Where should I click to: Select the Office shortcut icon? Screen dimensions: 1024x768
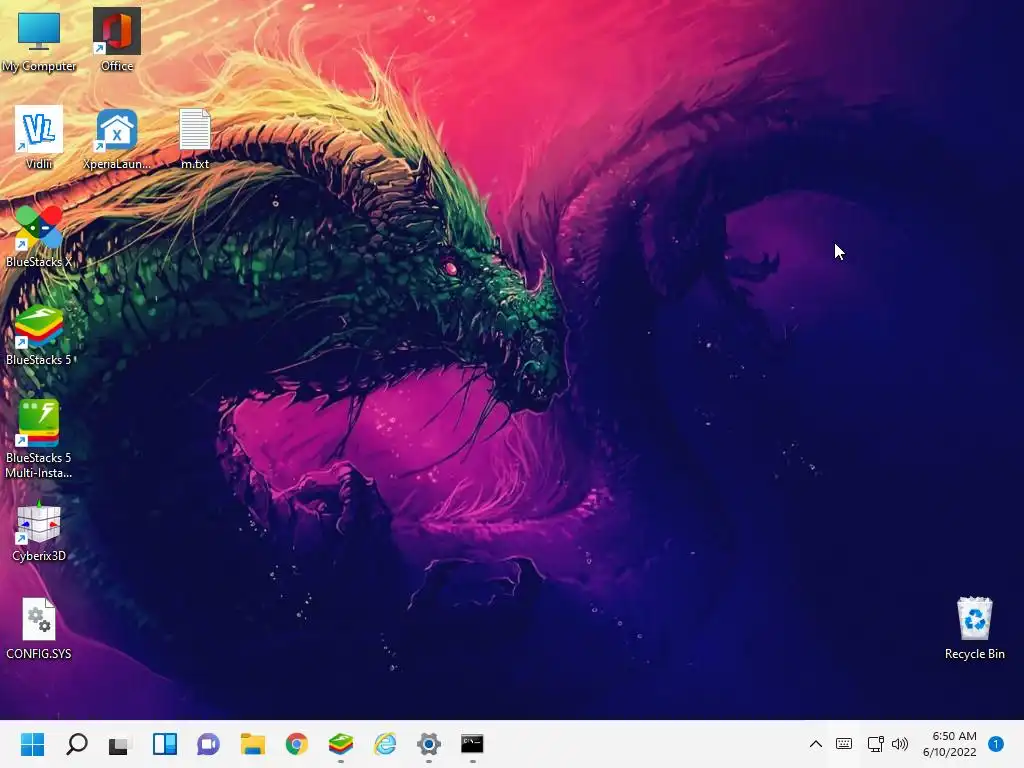(x=117, y=40)
